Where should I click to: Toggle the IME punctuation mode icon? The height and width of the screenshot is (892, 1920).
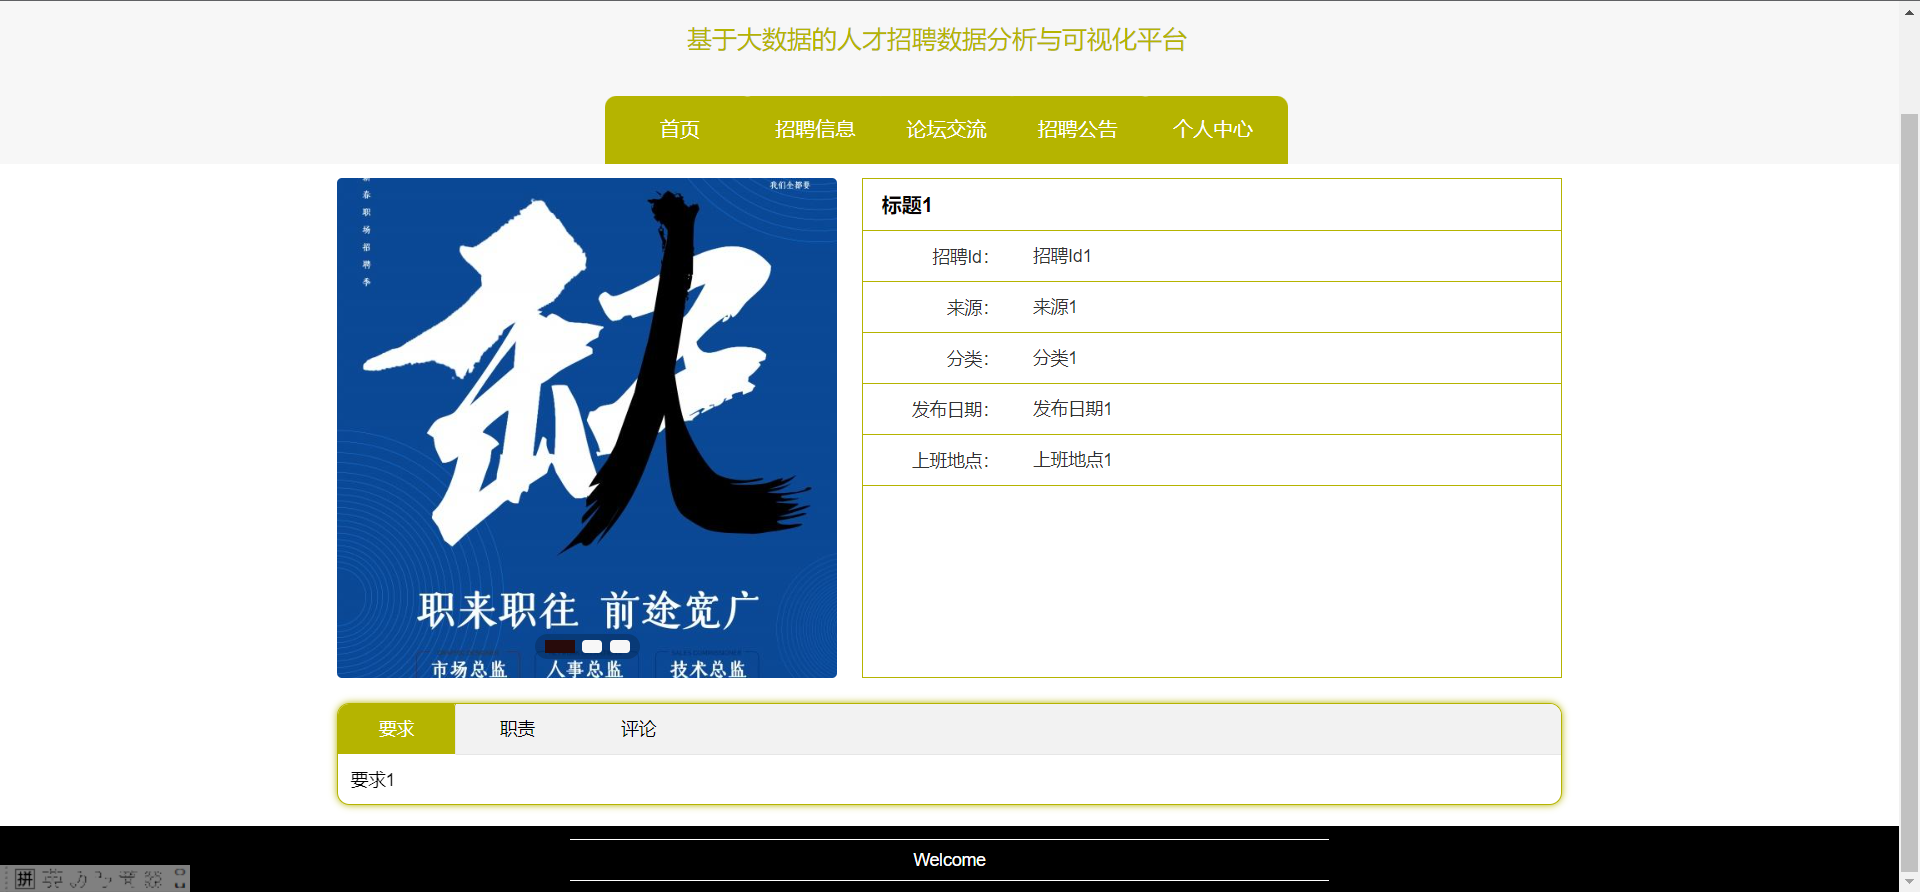103,879
